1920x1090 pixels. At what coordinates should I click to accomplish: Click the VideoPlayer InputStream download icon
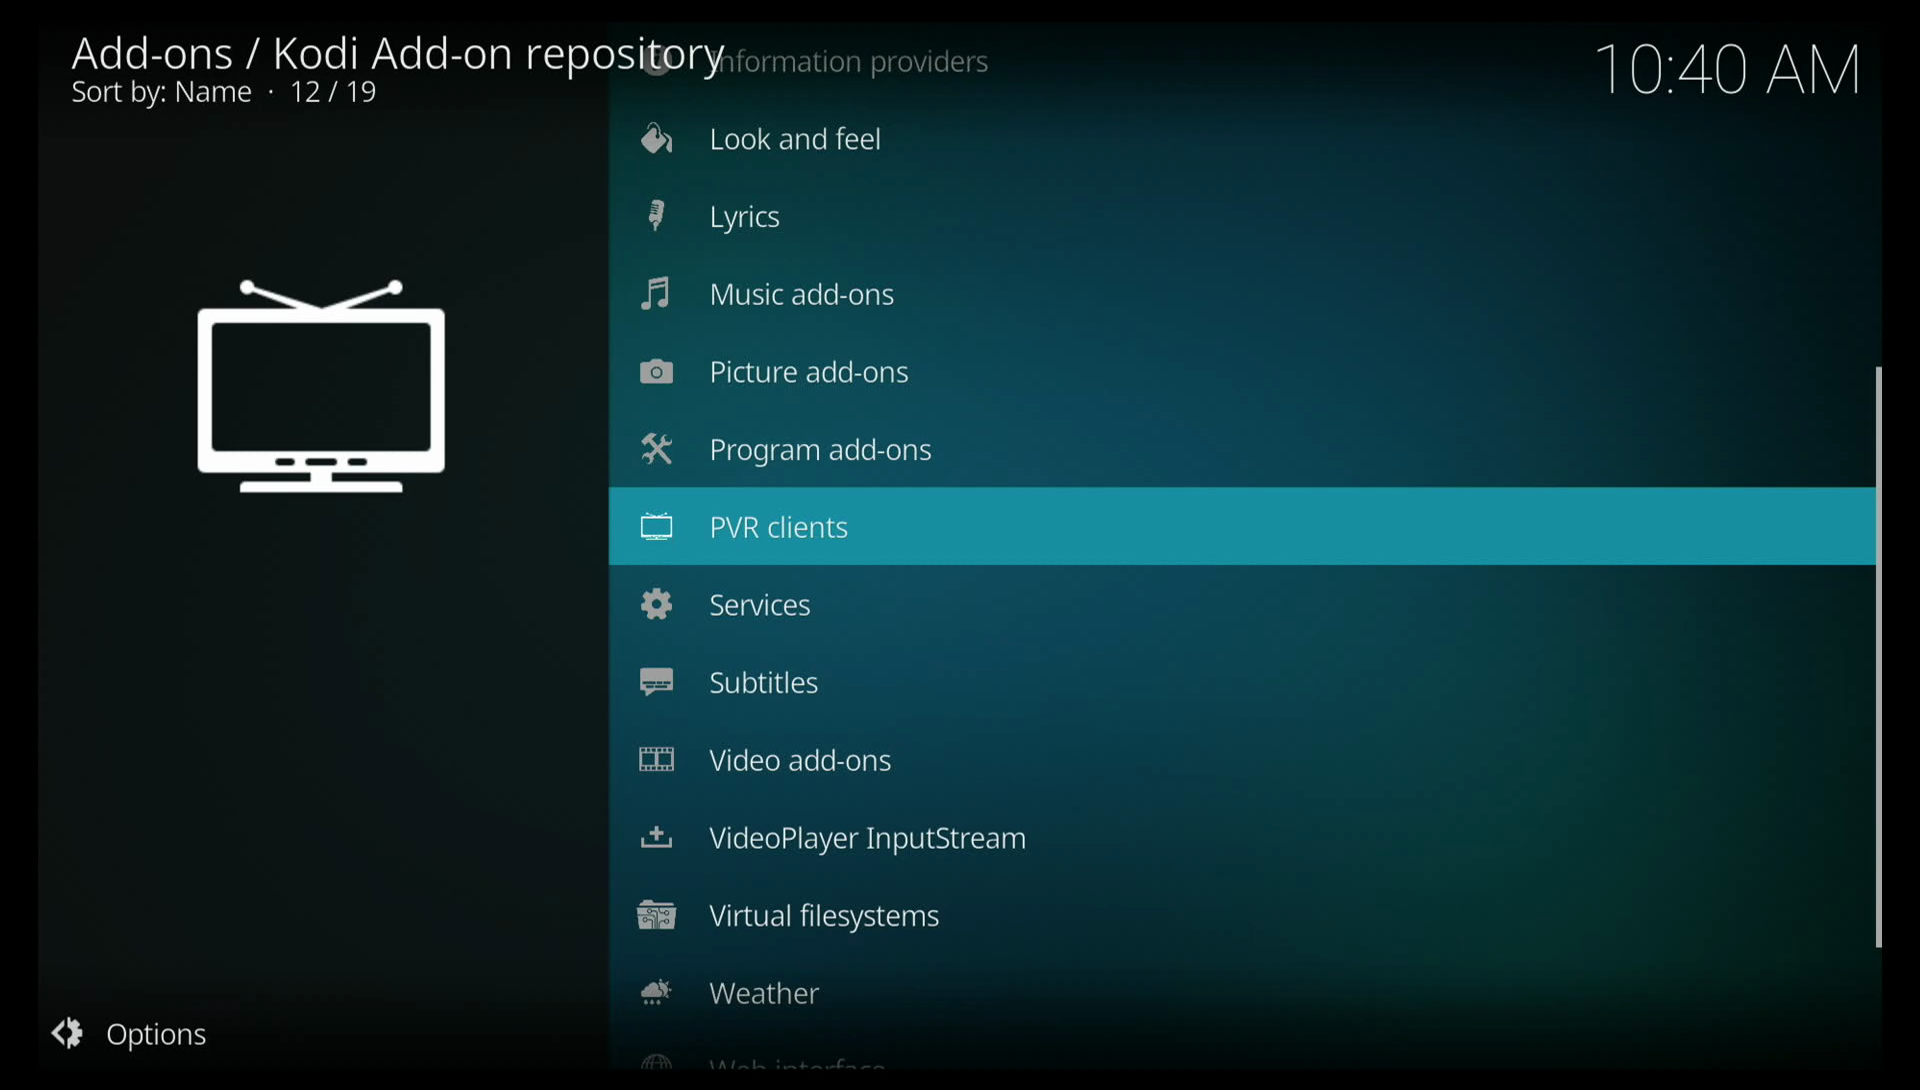tap(656, 838)
